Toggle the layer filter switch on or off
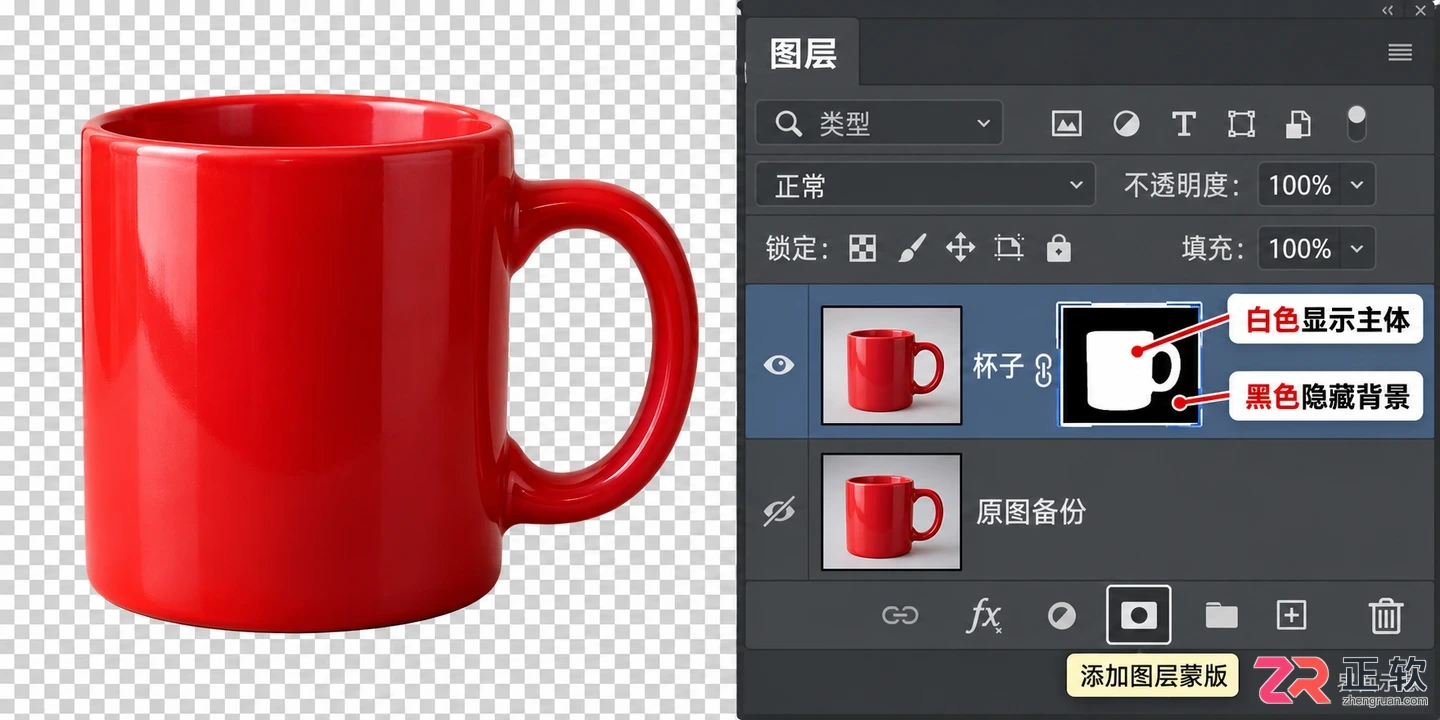1440x720 pixels. 1356,123
